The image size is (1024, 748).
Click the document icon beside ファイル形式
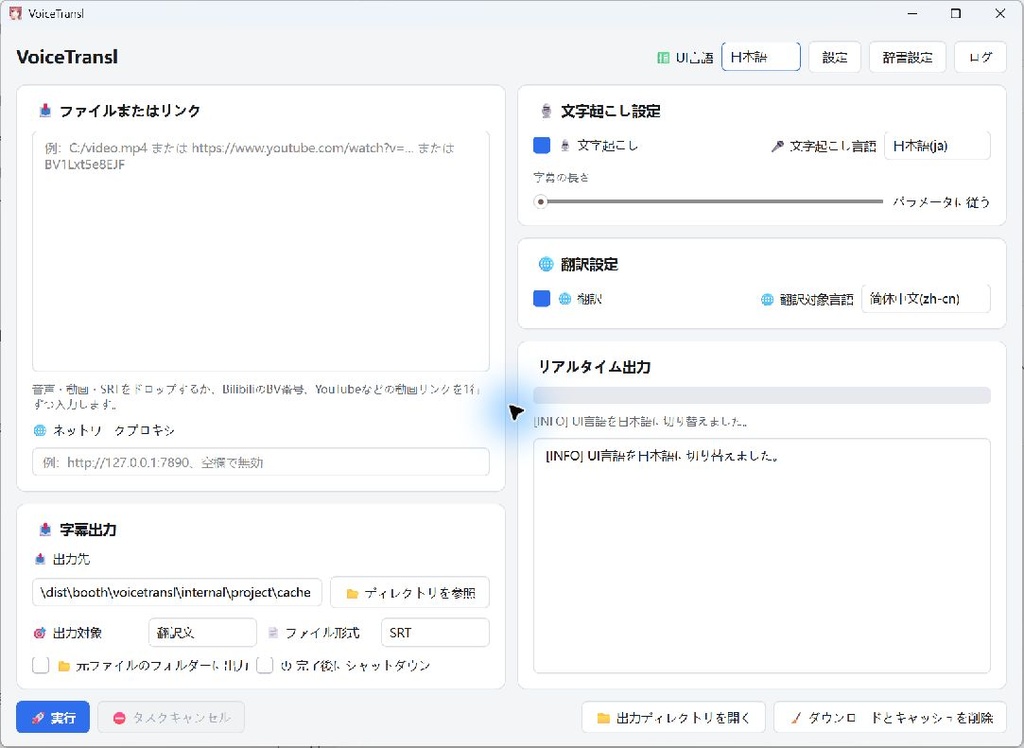[273, 633]
